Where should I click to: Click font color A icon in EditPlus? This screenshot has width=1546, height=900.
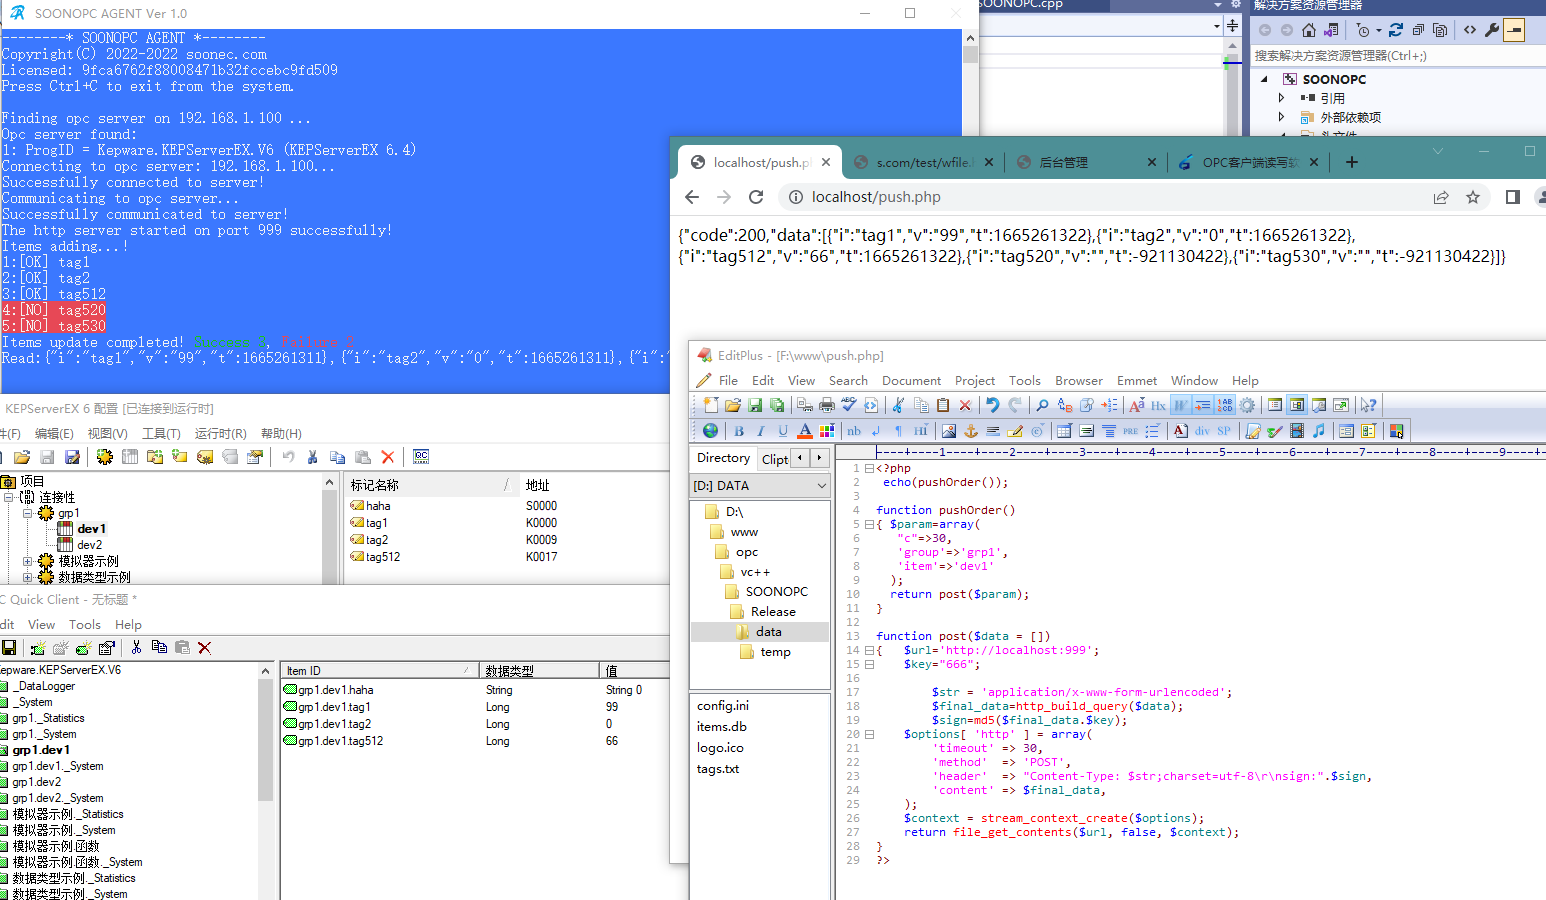(805, 431)
